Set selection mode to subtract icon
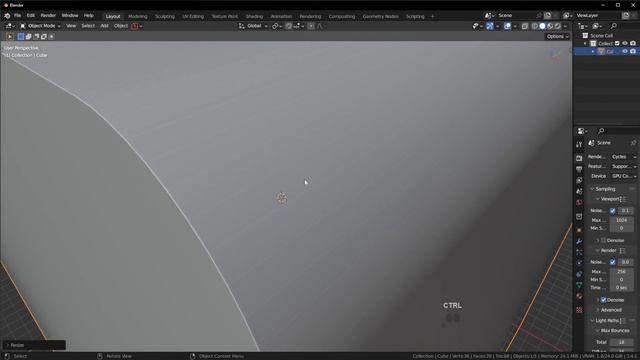 coord(36,36)
